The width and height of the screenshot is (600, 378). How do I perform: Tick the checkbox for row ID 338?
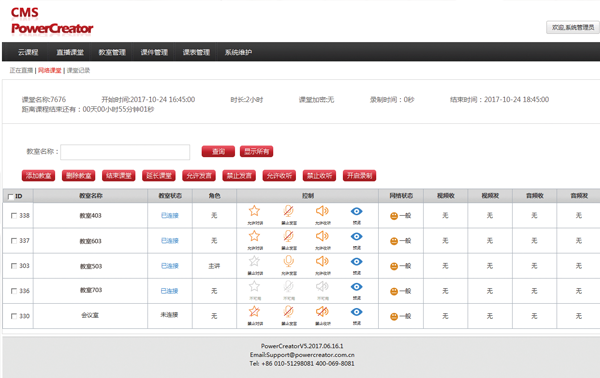pos(14,216)
